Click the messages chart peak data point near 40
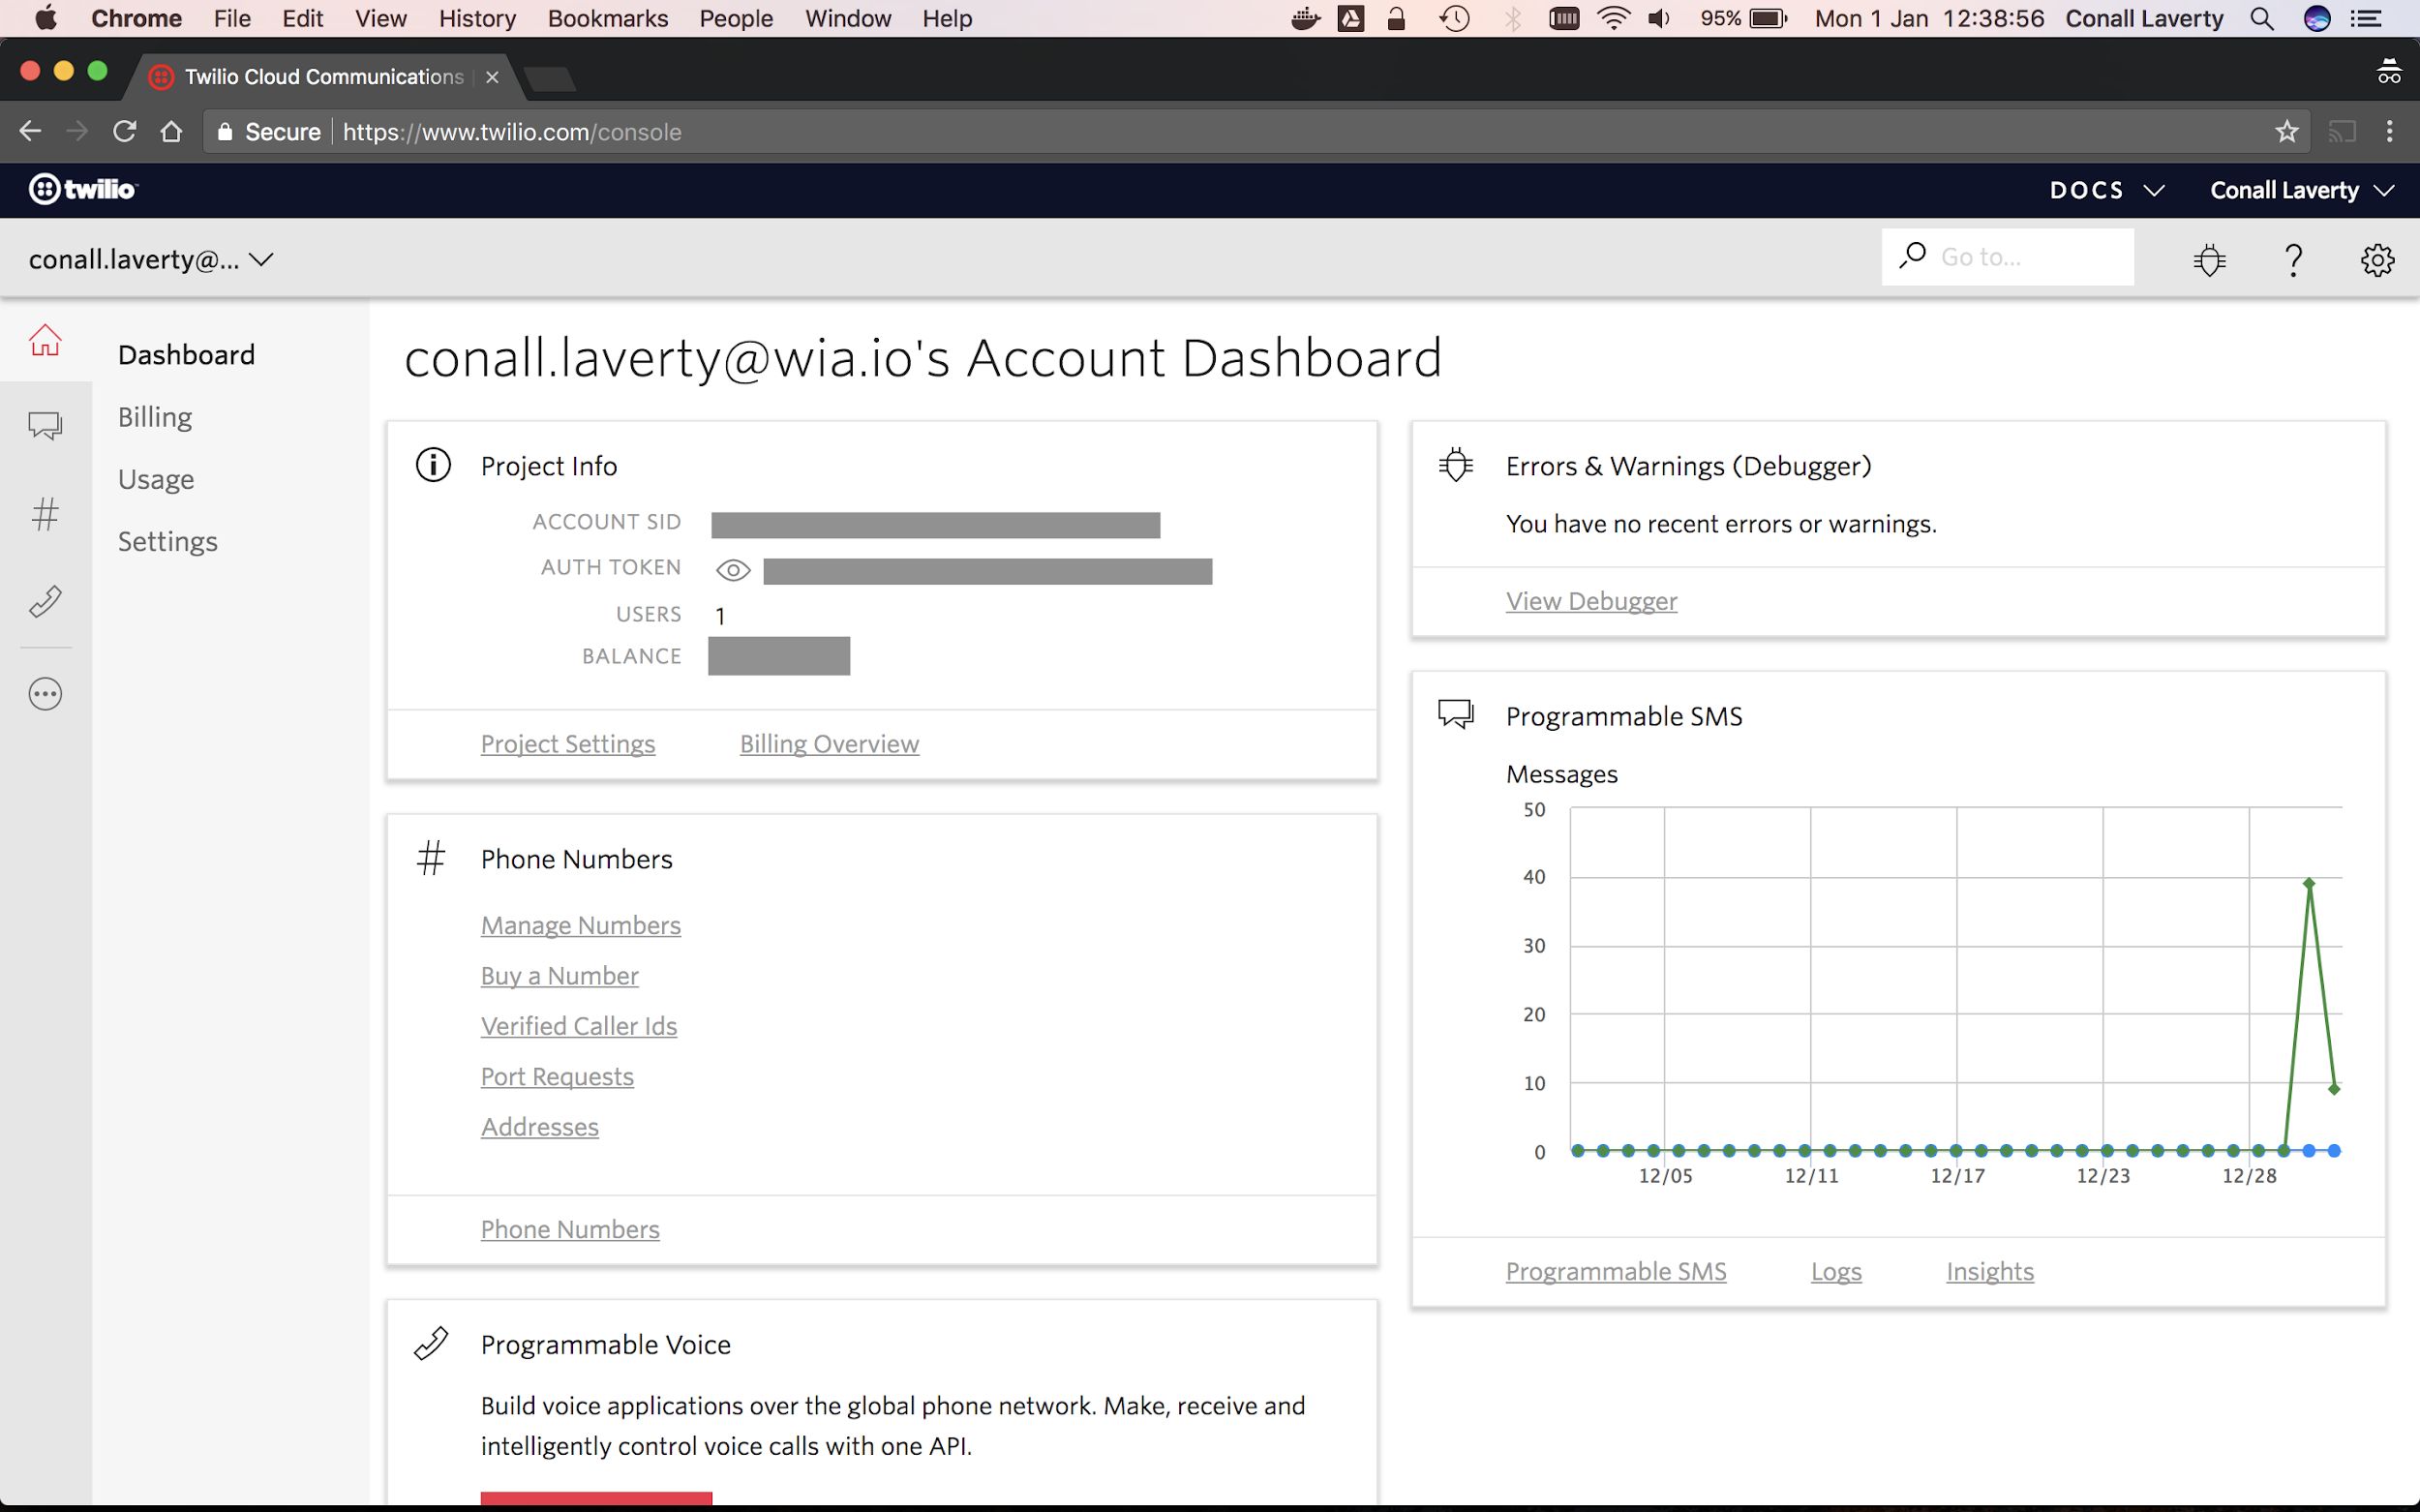 [x=2309, y=883]
